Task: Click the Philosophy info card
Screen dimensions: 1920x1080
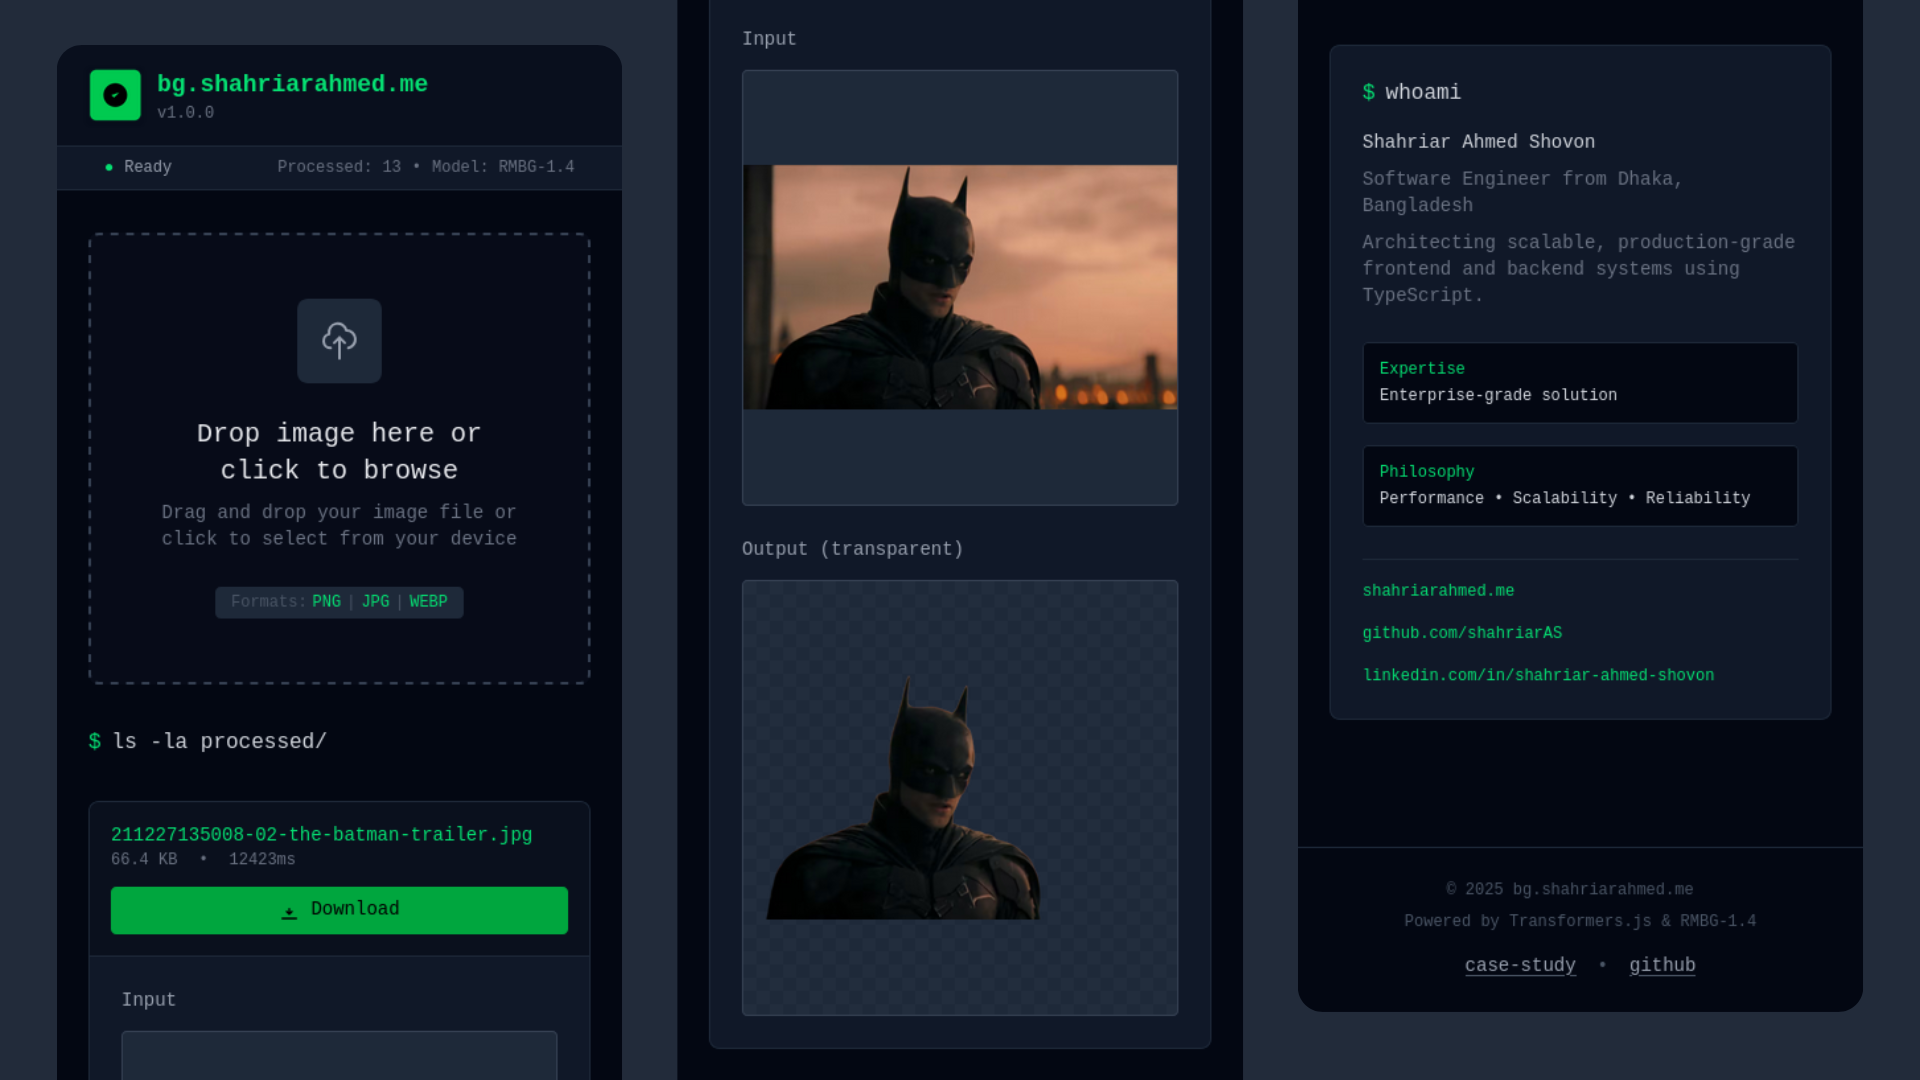Action: [x=1579, y=485]
